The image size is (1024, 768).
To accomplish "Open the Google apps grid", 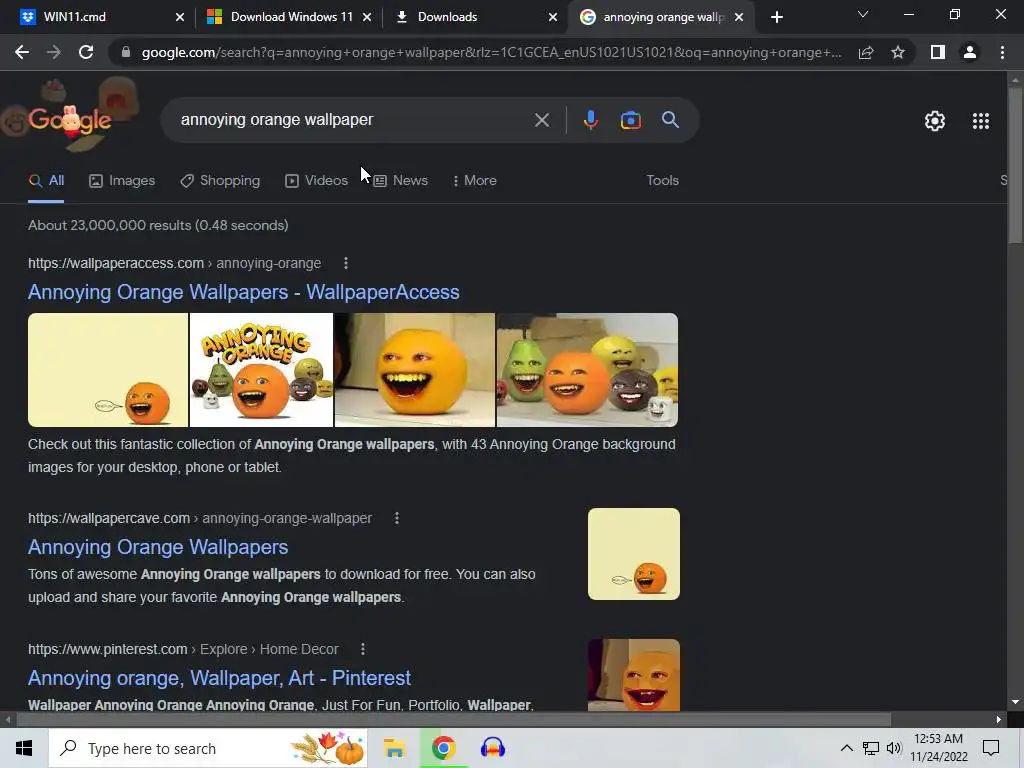I will (x=980, y=121).
